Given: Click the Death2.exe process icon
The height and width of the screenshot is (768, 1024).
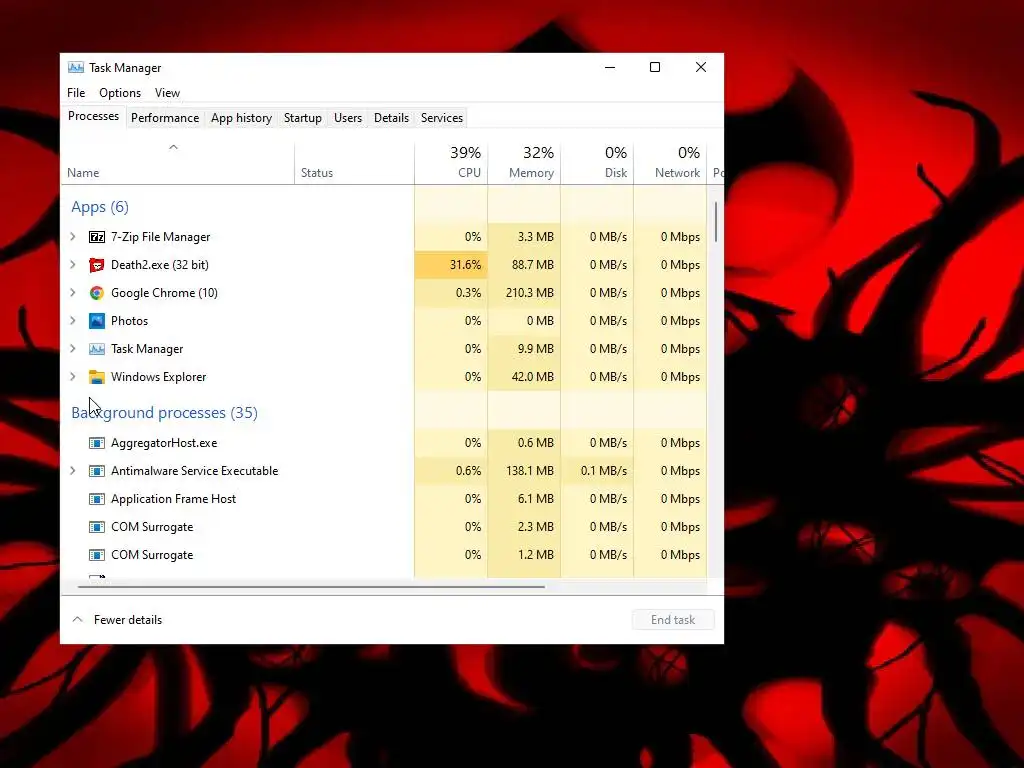Looking at the screenshot, I should point(97,265).
